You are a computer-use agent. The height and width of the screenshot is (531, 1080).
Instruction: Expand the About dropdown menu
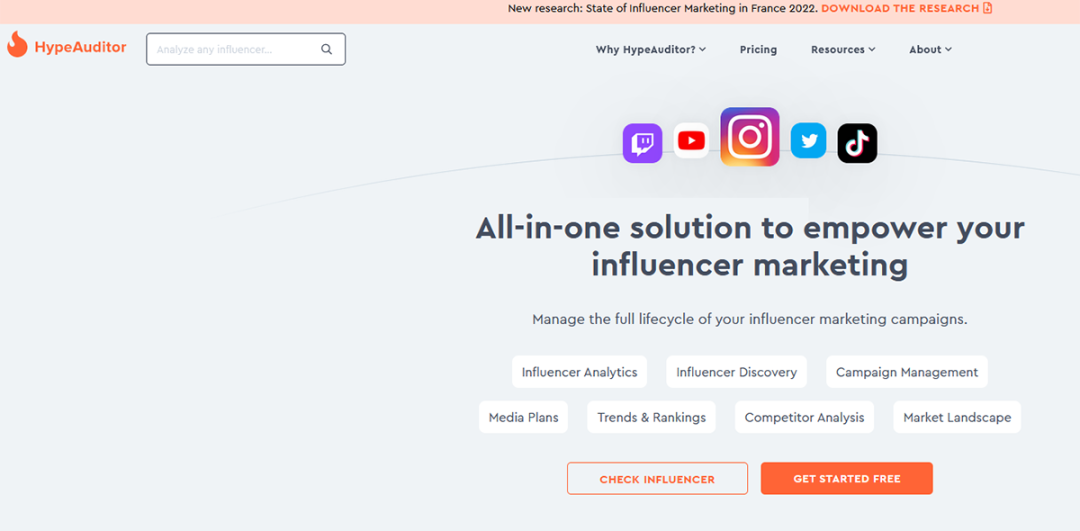[x=931, y=50]
